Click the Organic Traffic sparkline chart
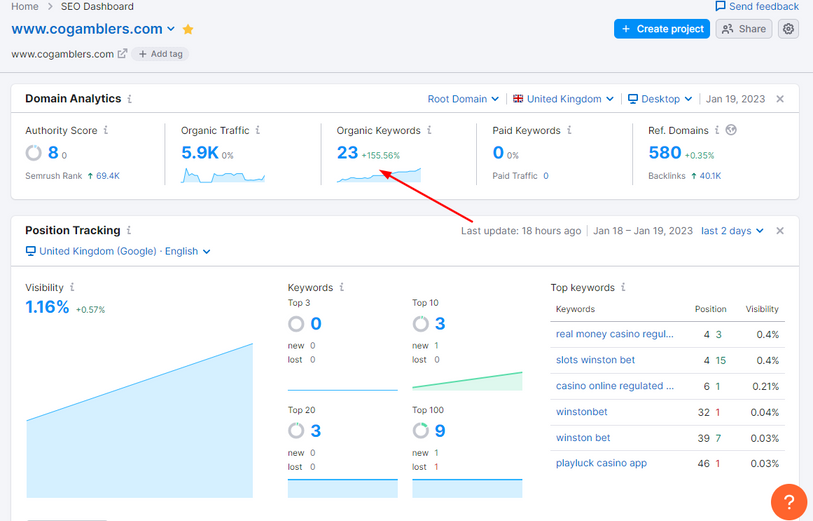This screenshot has height=521, width=813. click(223, 175)
